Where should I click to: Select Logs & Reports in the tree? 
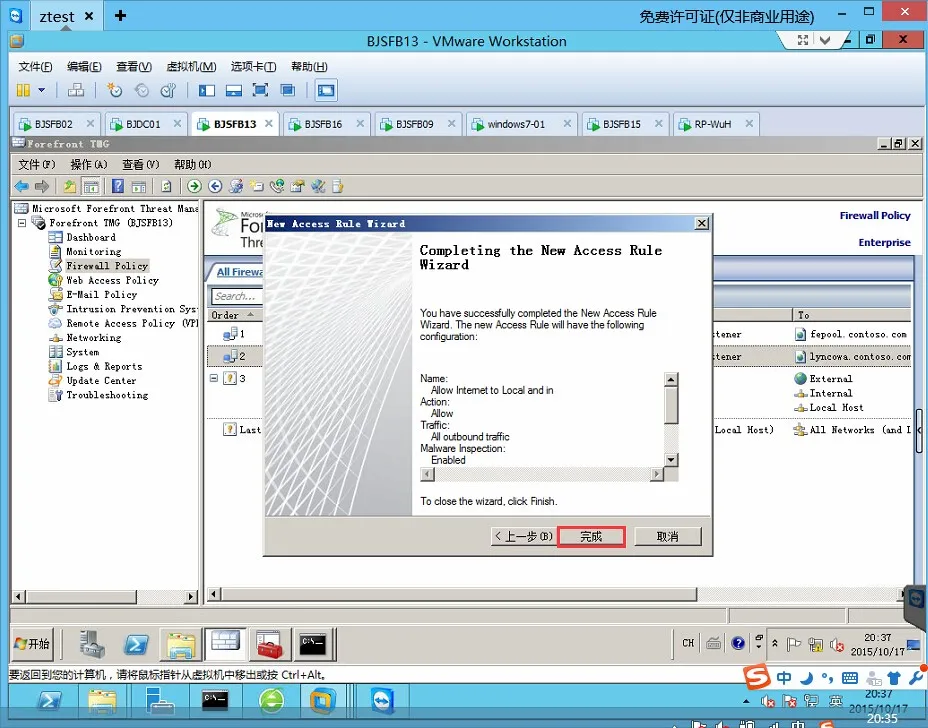click(x=104, y=366)
